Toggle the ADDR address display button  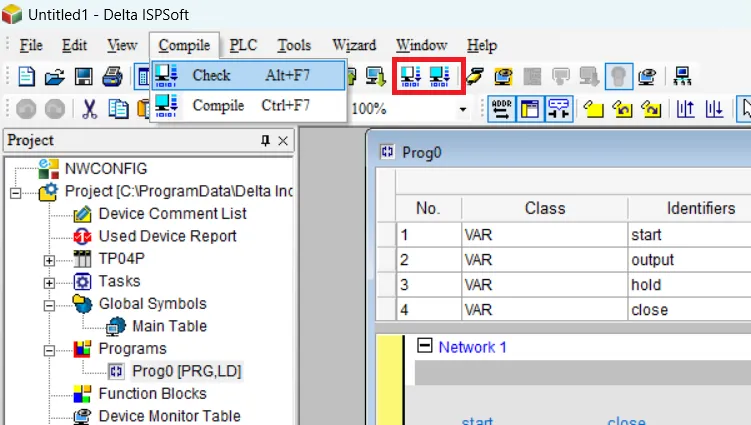click(501, 109)
